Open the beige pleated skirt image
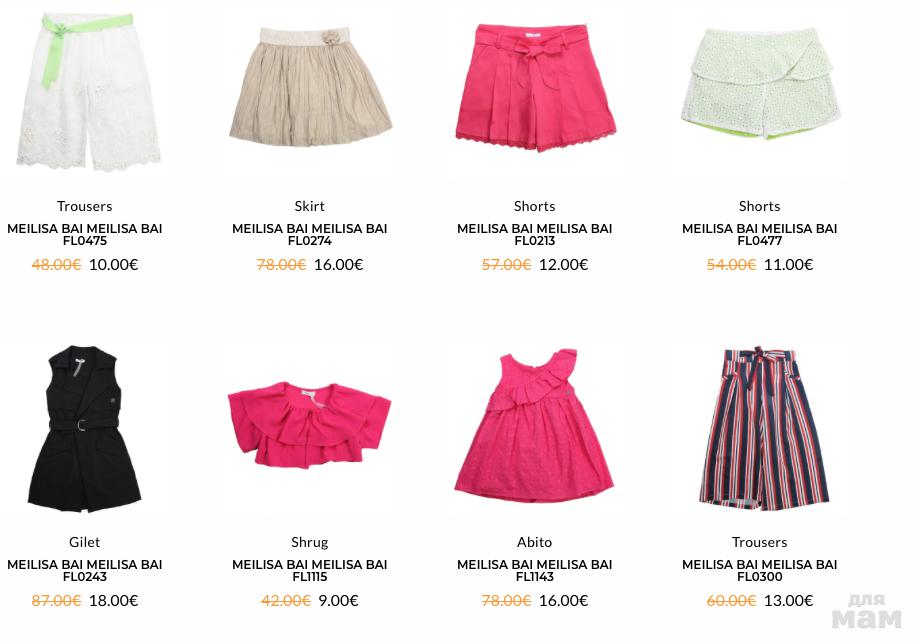Image resolution: width=917 pixels, height=643 pixels. point(310,86)
